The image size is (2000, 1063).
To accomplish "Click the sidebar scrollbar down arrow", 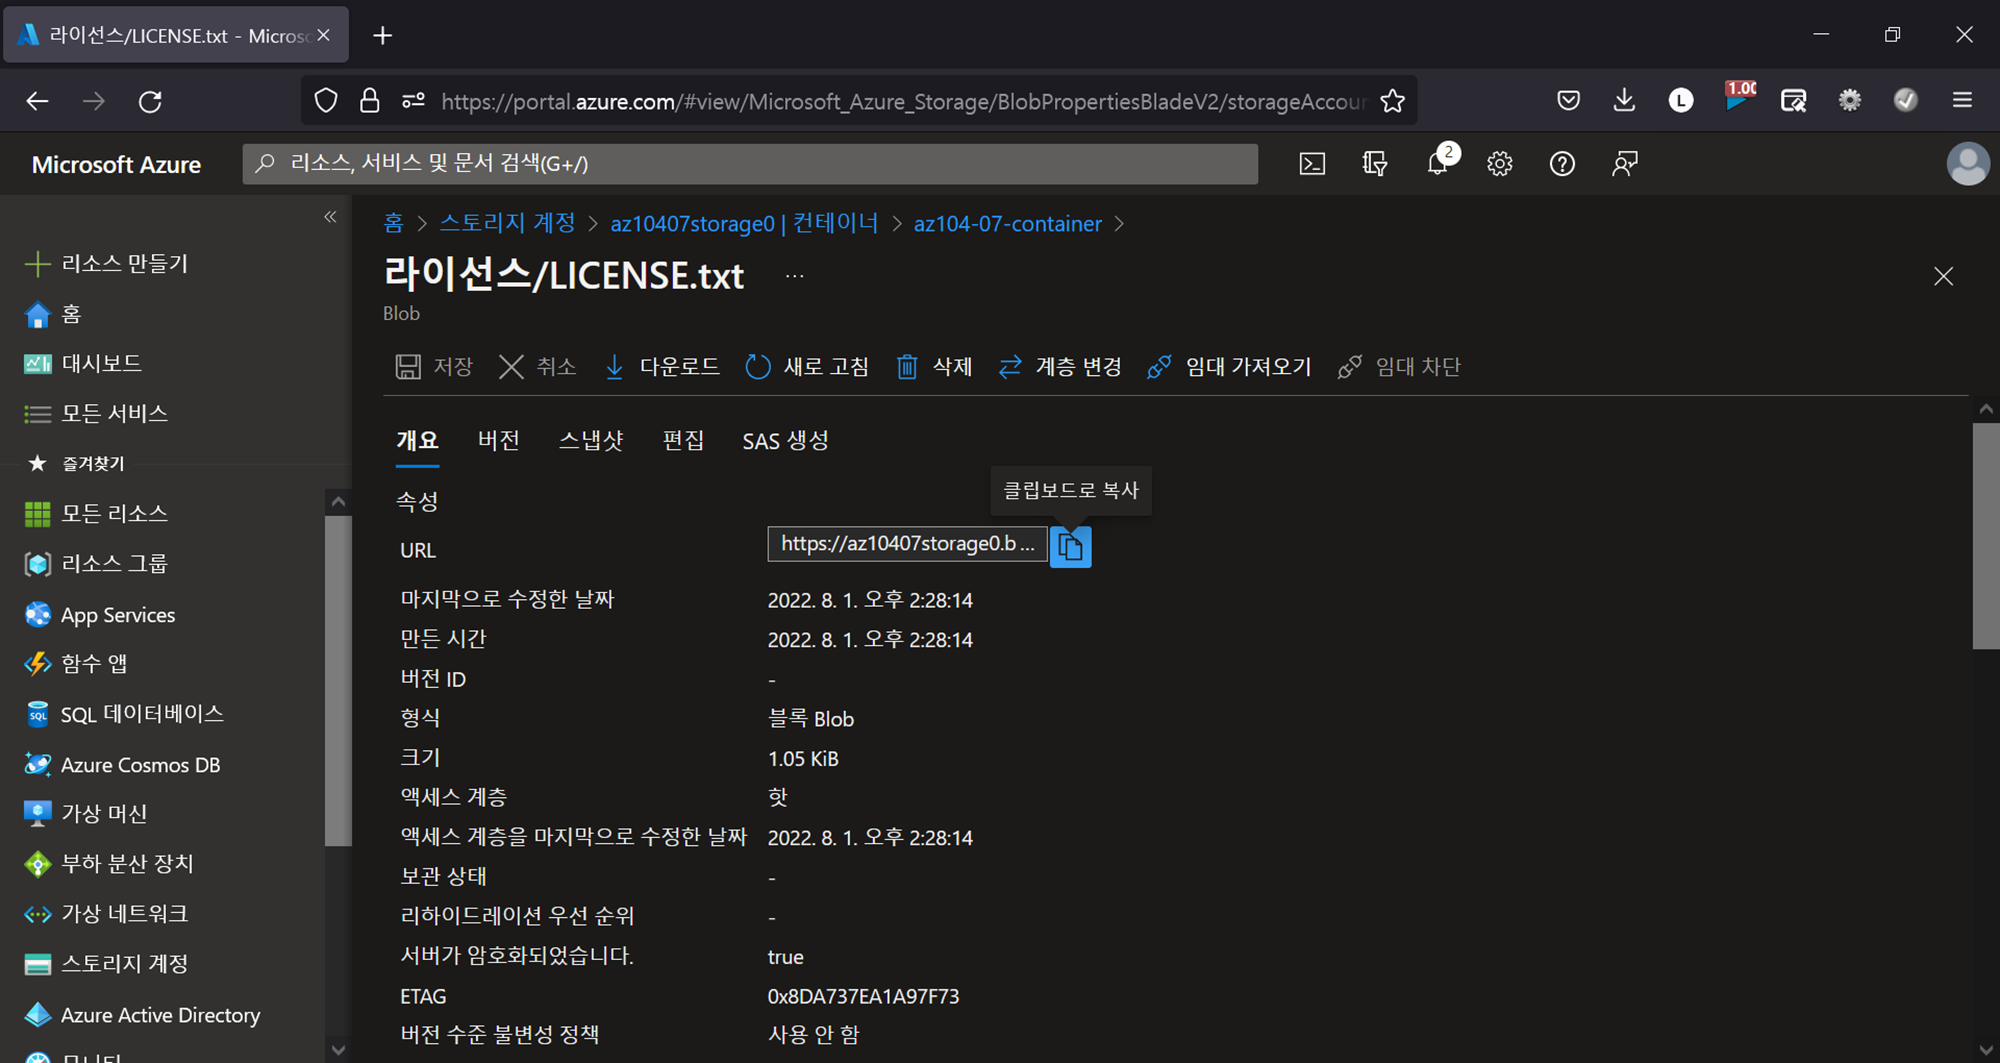I will click(338, 1050).
